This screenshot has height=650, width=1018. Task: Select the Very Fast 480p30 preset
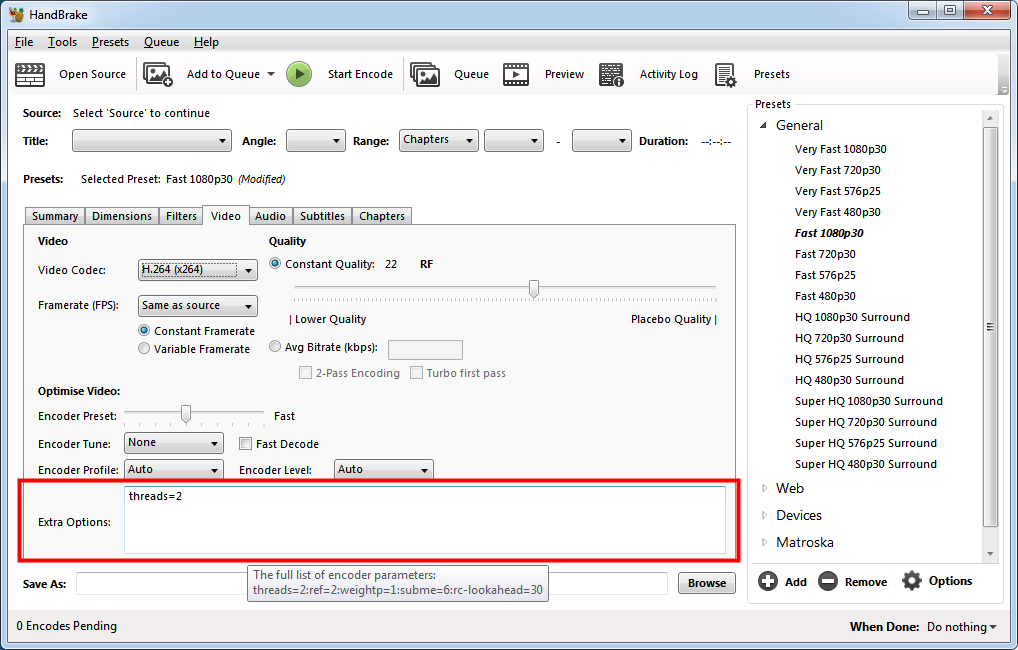pyautogui.click(x=838, y=212)
